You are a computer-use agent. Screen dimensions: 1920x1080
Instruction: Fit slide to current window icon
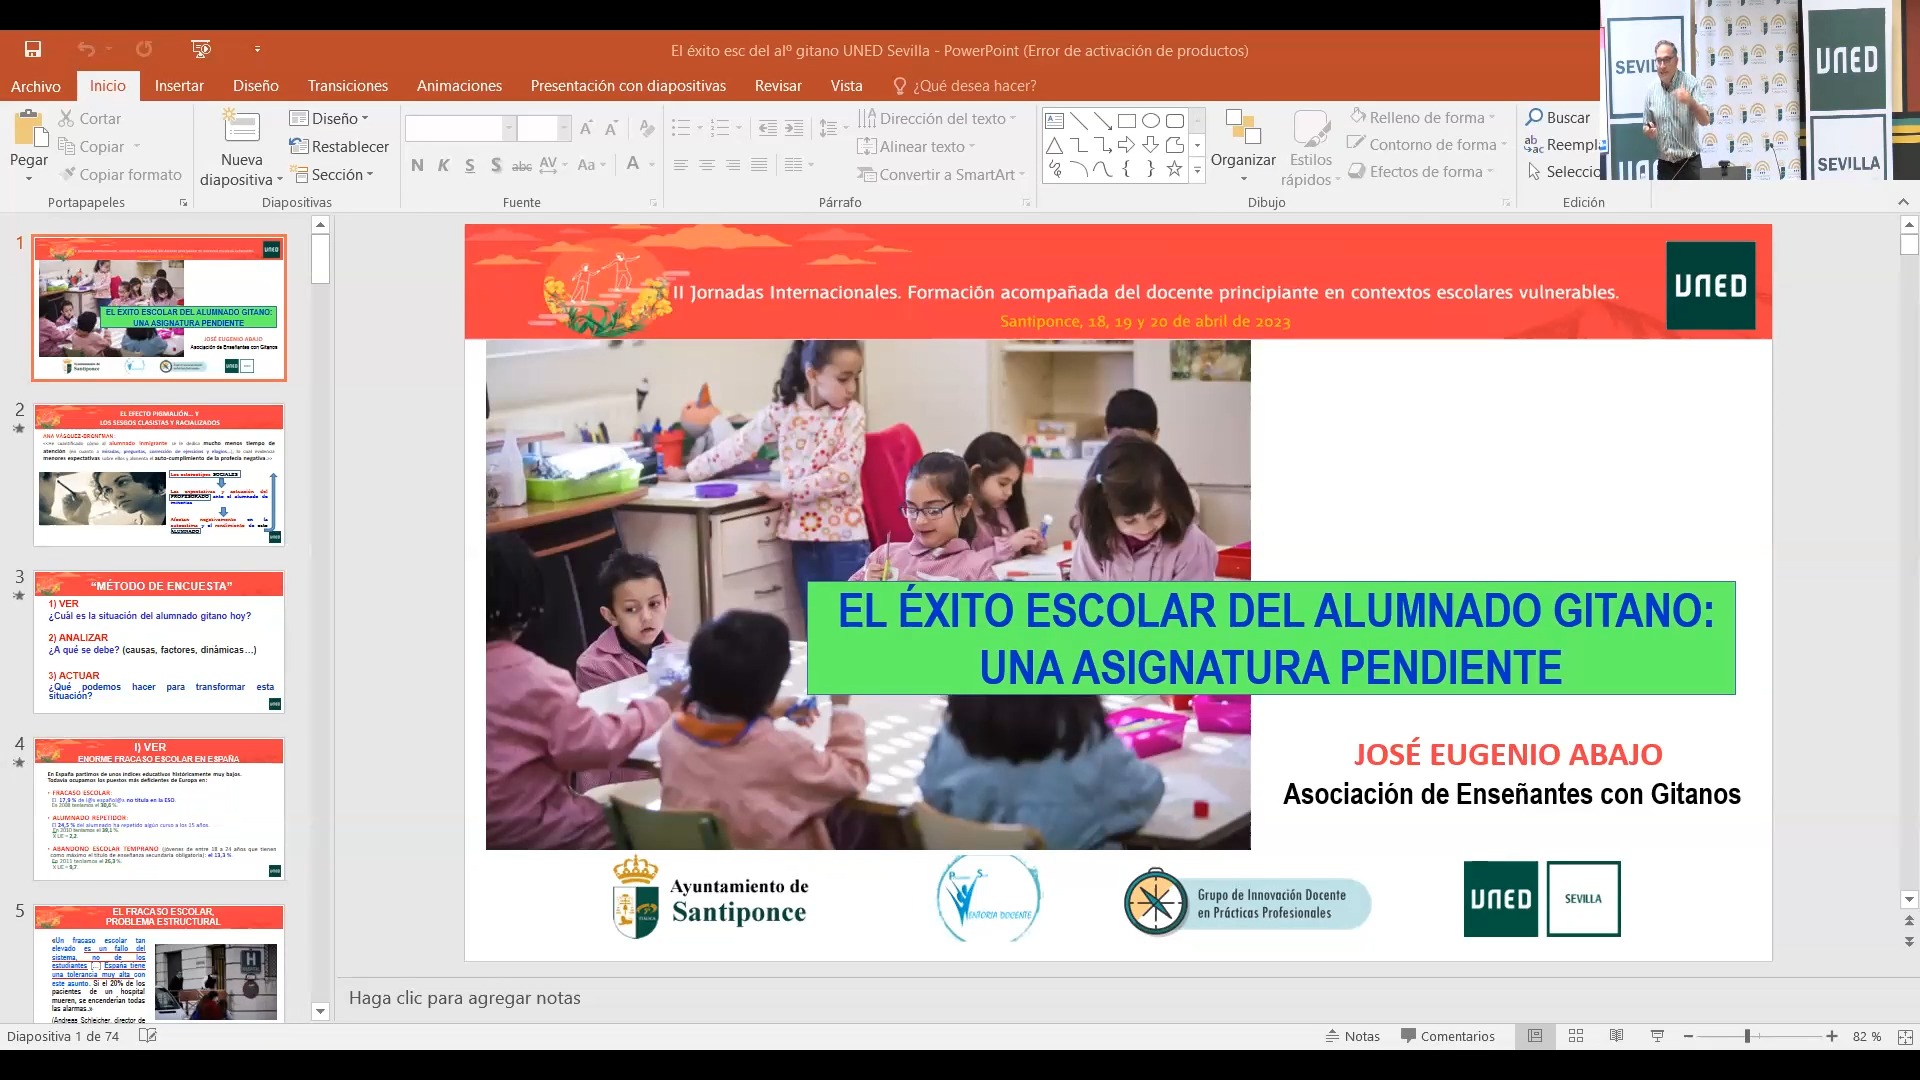[x=1905, y=1037]
